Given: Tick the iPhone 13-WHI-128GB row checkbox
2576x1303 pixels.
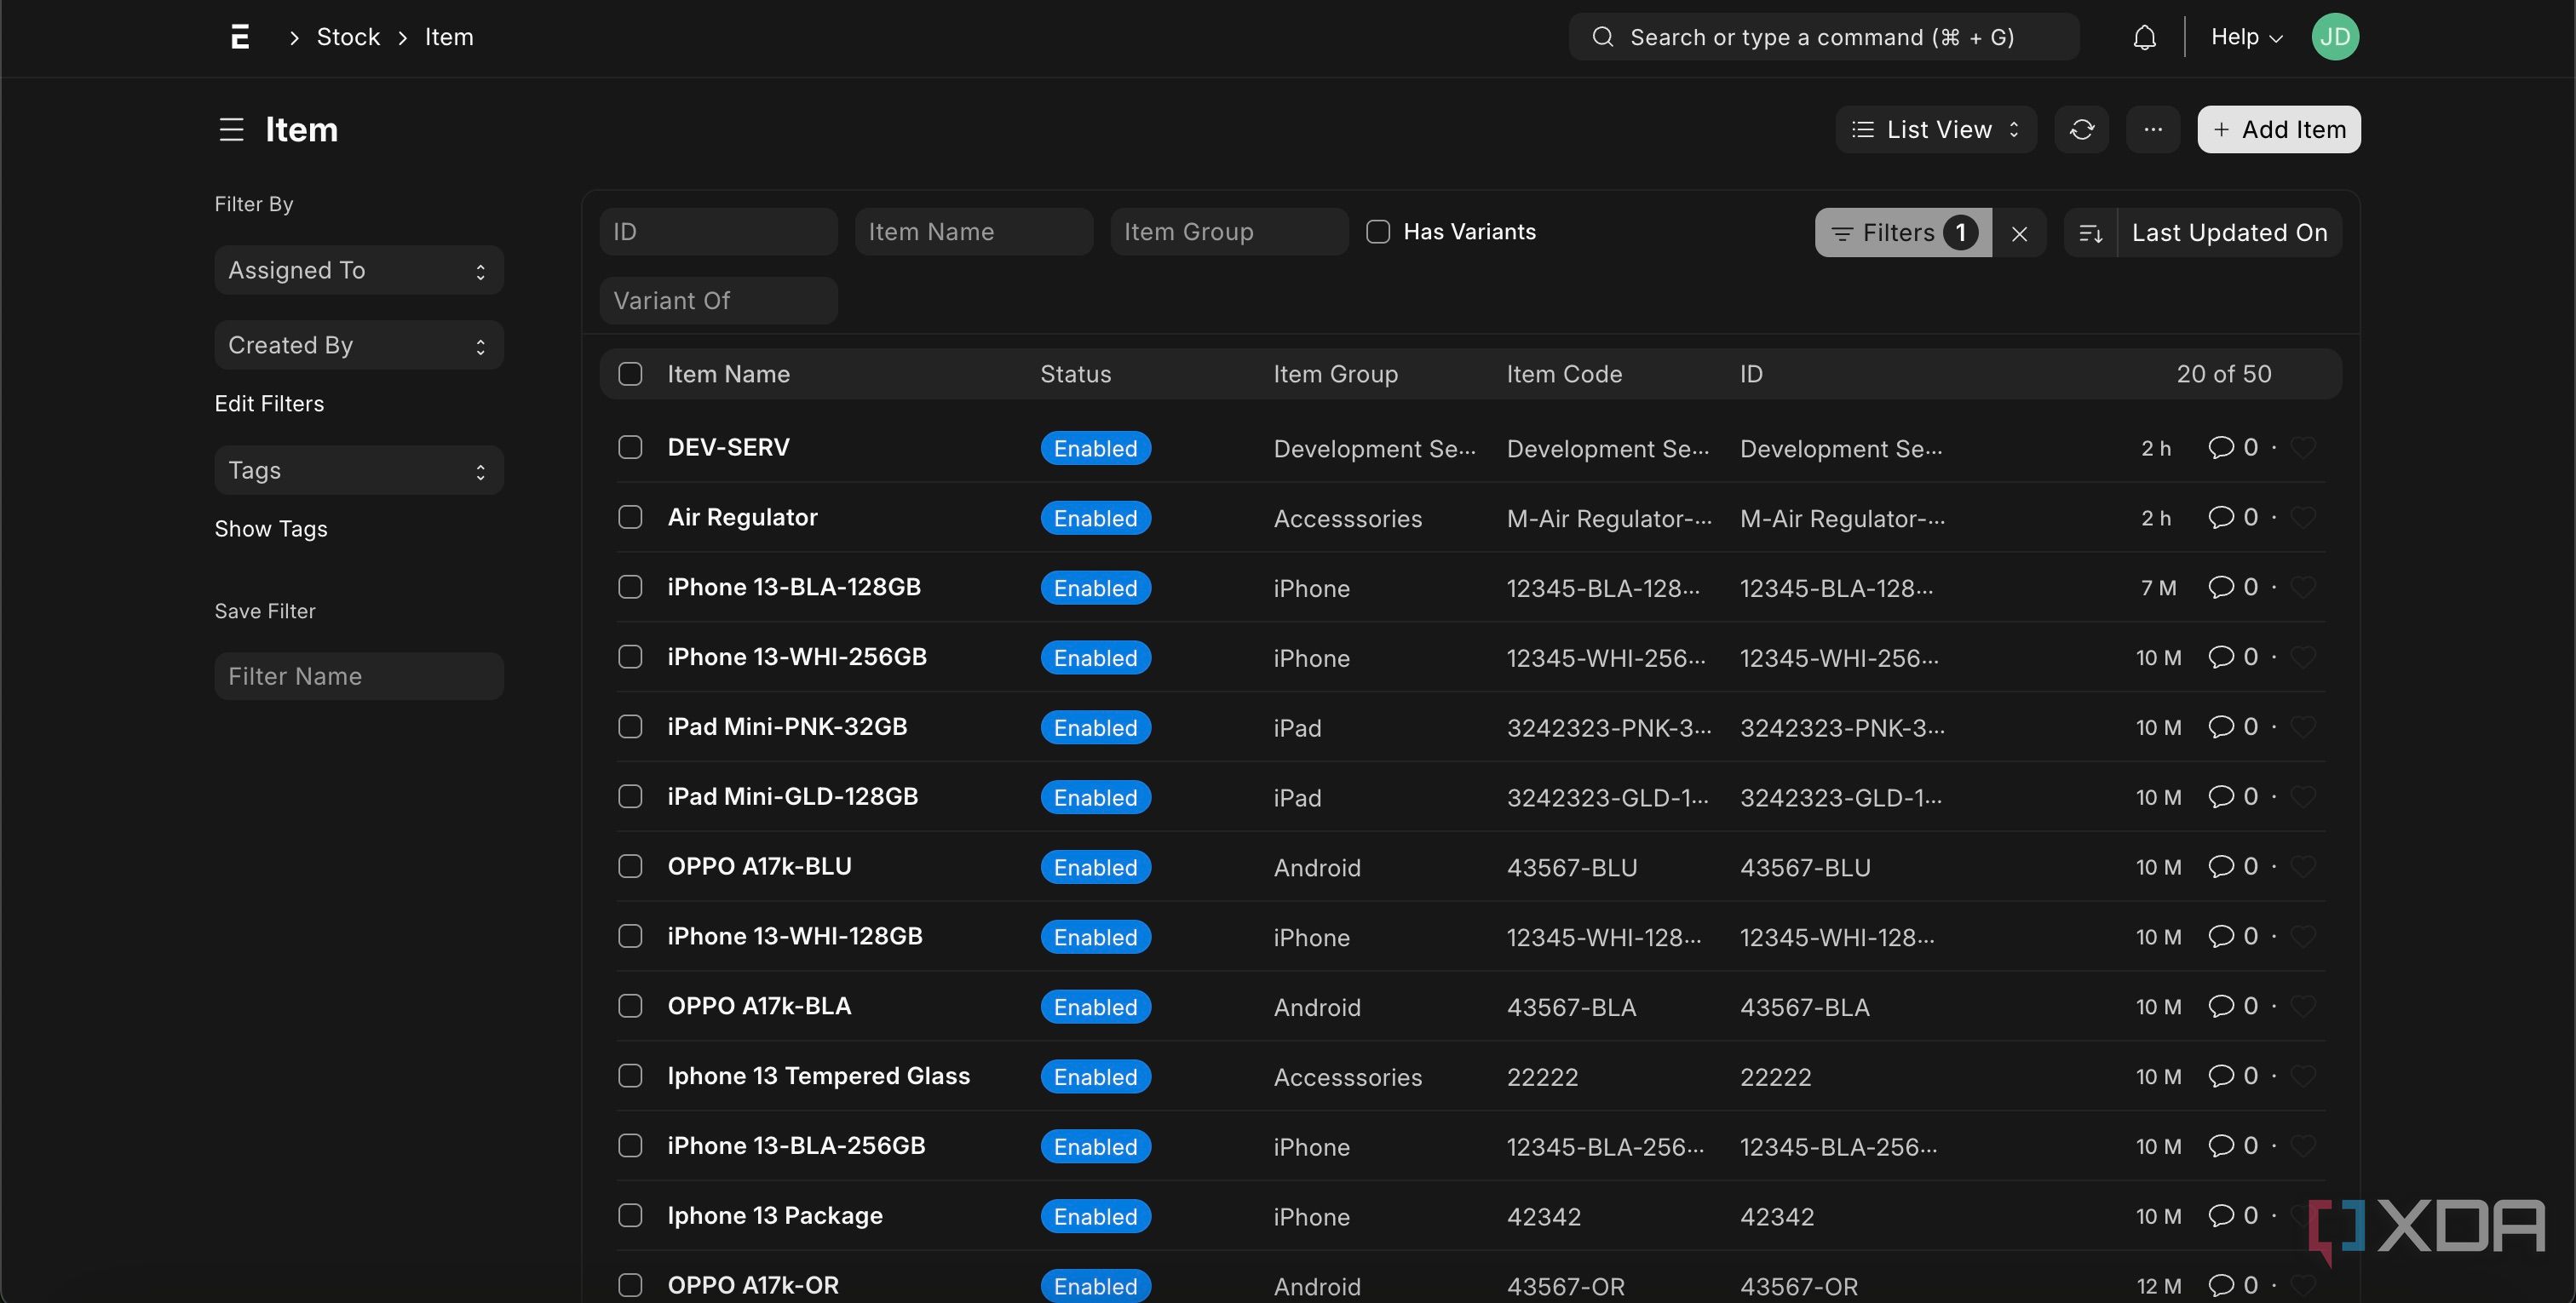Looking at the screenshot, I should 630,936.
